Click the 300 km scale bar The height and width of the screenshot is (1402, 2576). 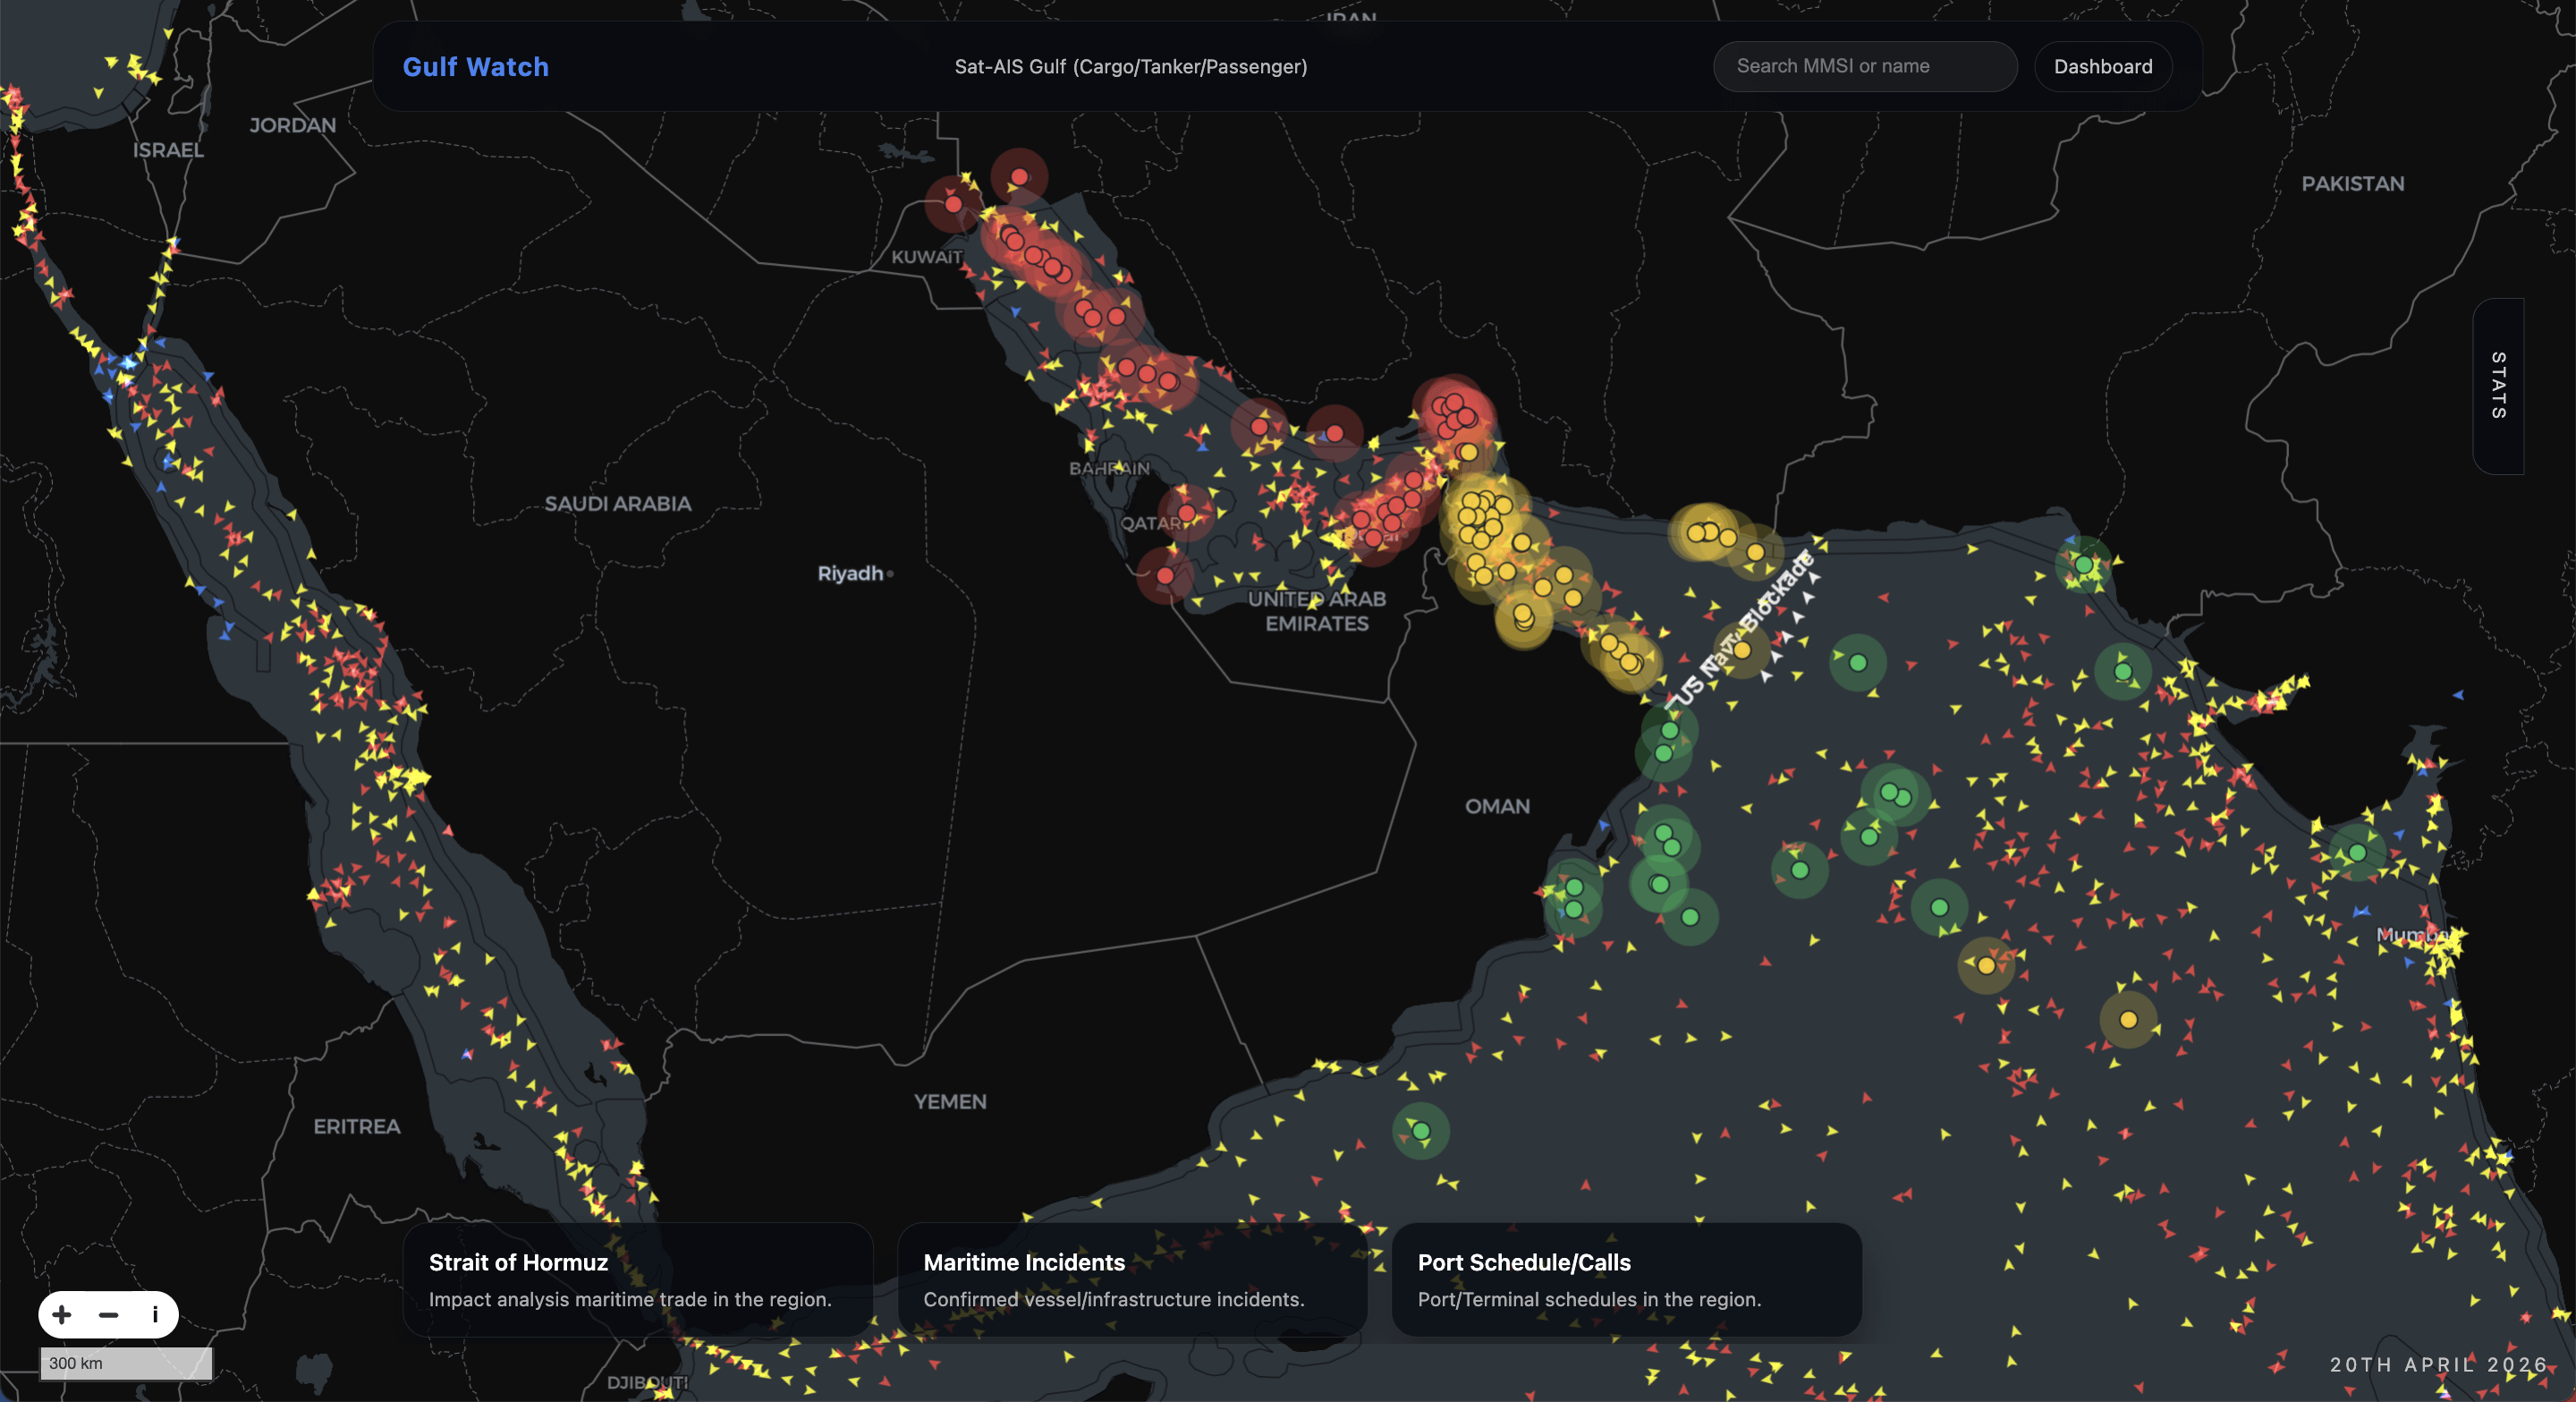coord(125,1363)
